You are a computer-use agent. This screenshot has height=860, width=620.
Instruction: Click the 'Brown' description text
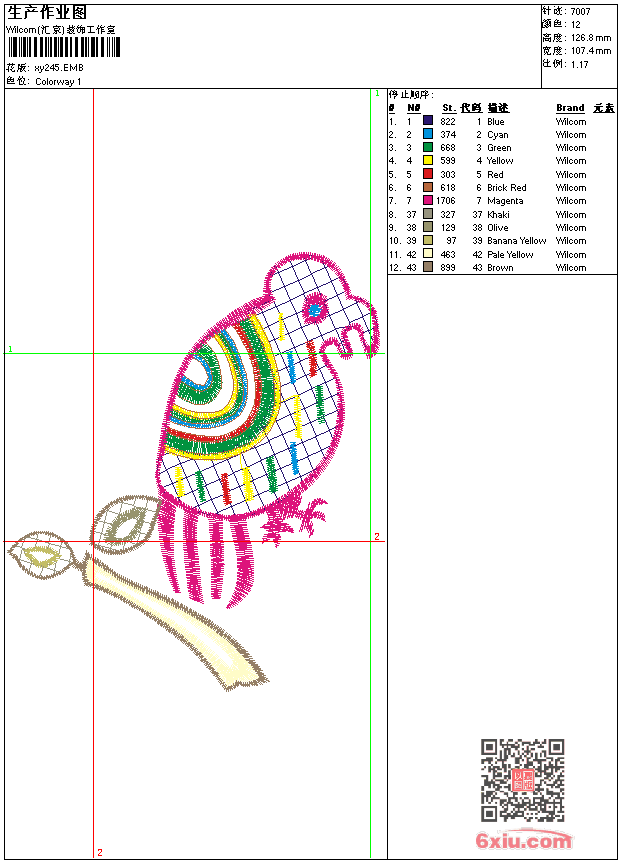coord(500,268)
